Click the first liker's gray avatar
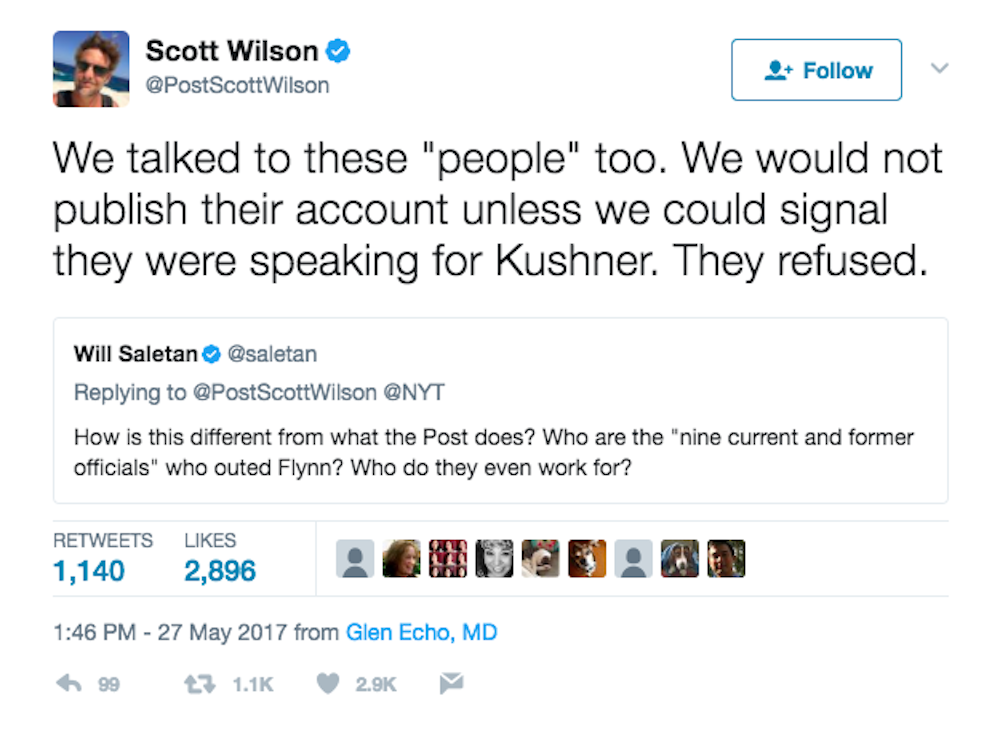Viewport: 1000px width, 741px height. pos(356,559)
